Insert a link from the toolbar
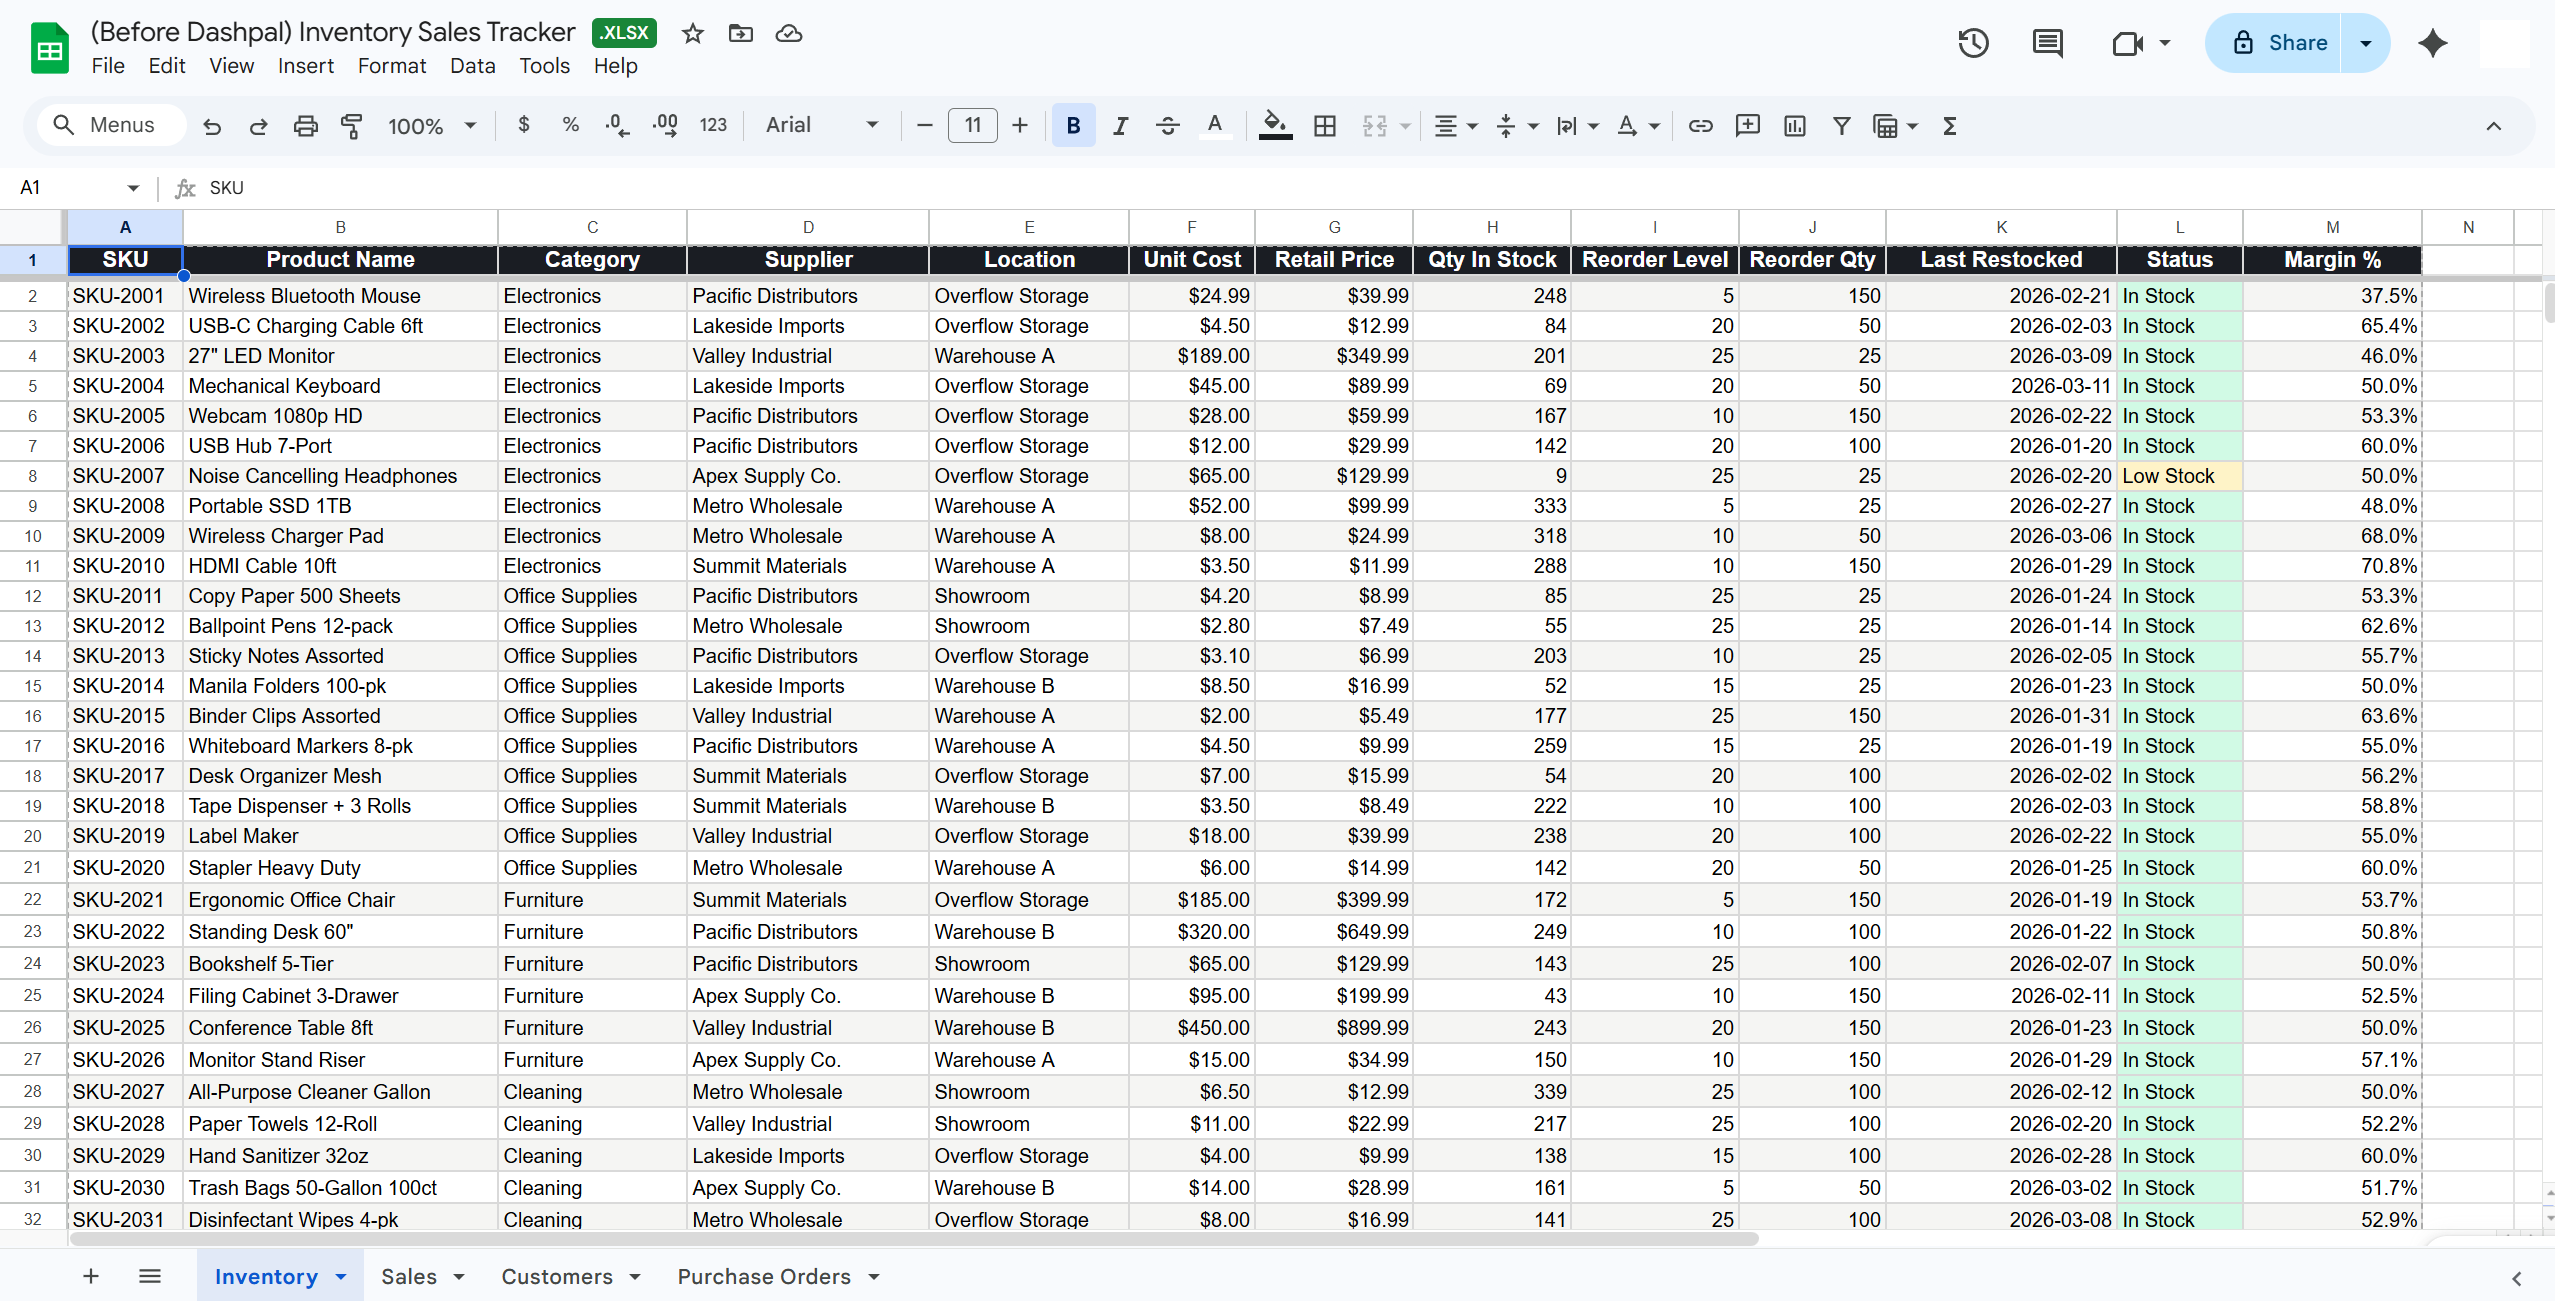The image size is (2555, 1301). tap(1700, 125)
